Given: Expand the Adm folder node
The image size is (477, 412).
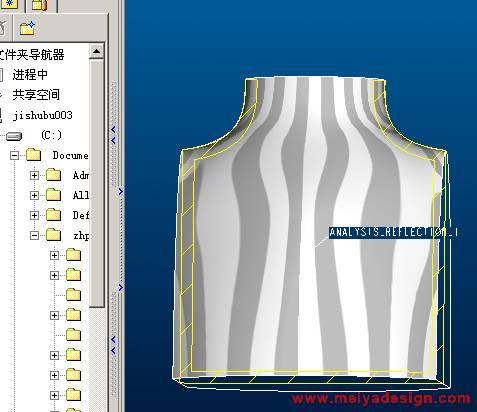Looking at the screenshot, I should click(x=34, y=175).
